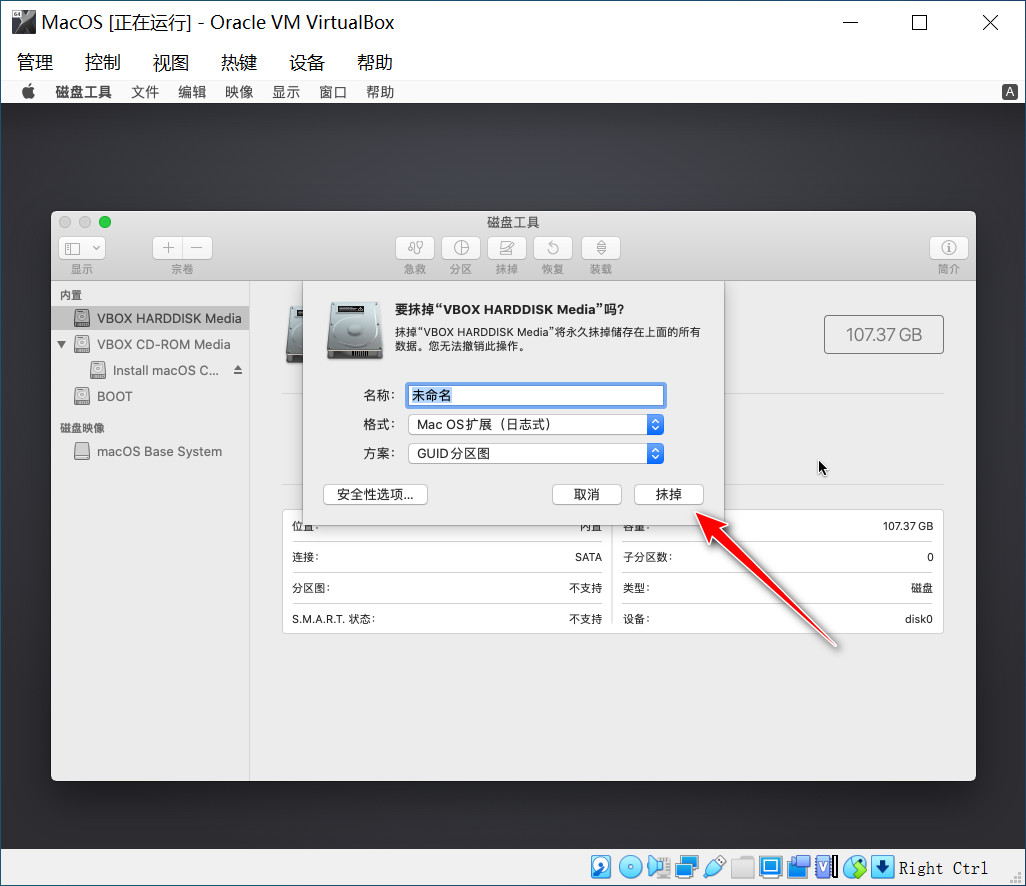Viewport: 1026px width, 886px height.
Task: Click the hard drive image in dialog
Action: pos(355,330)
